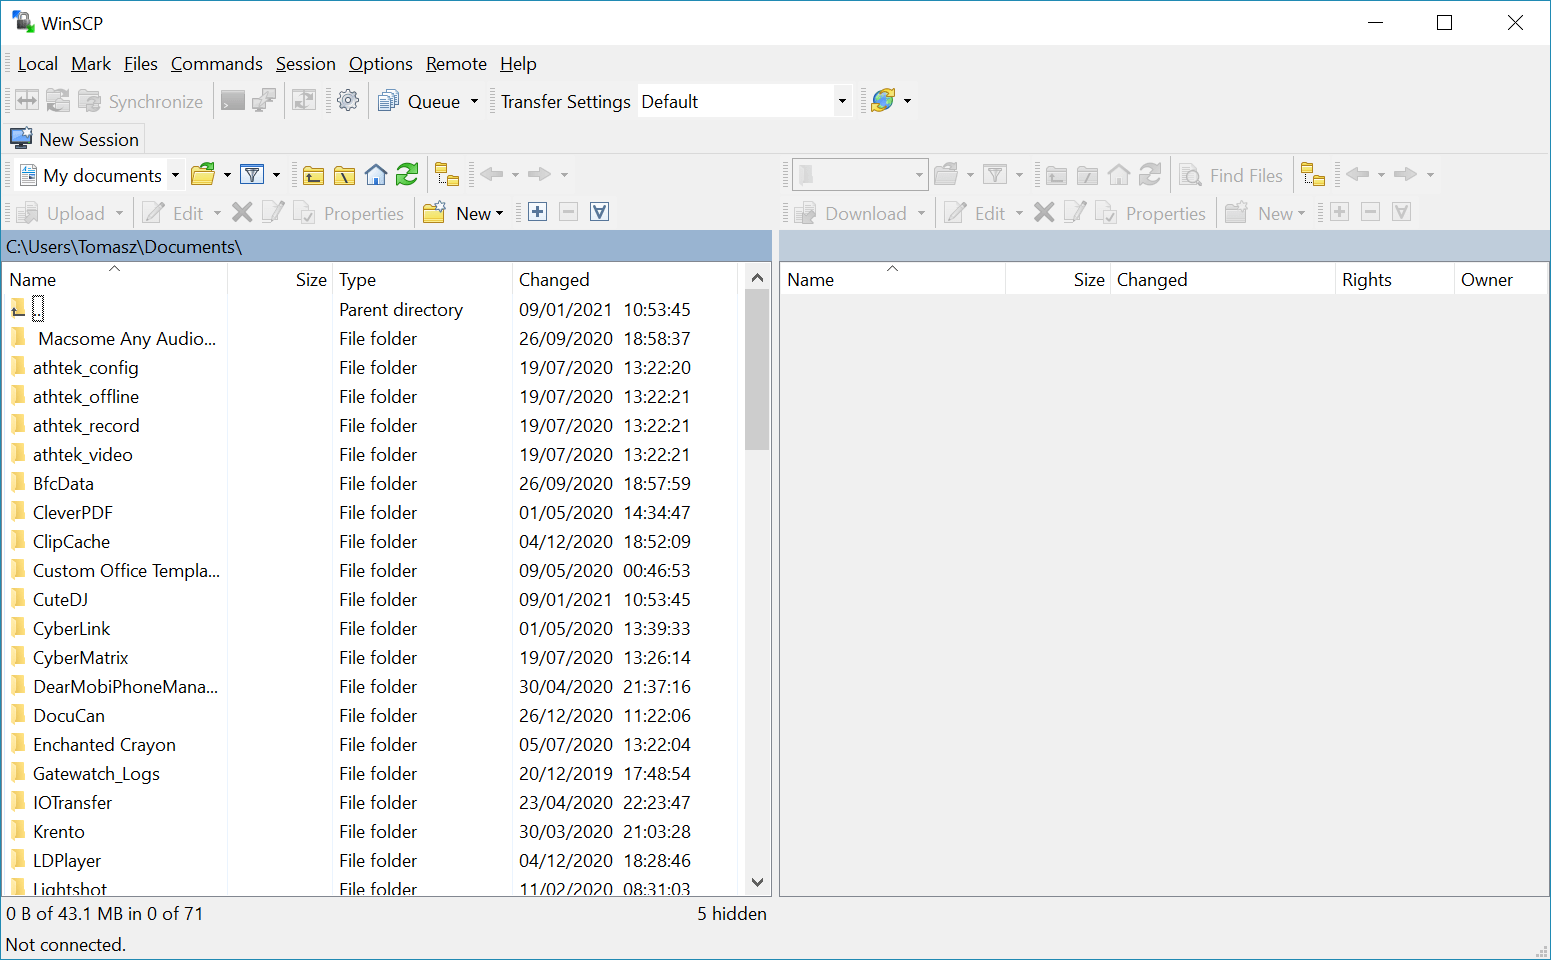
Task: Open the Files menu
Action: 141,64
